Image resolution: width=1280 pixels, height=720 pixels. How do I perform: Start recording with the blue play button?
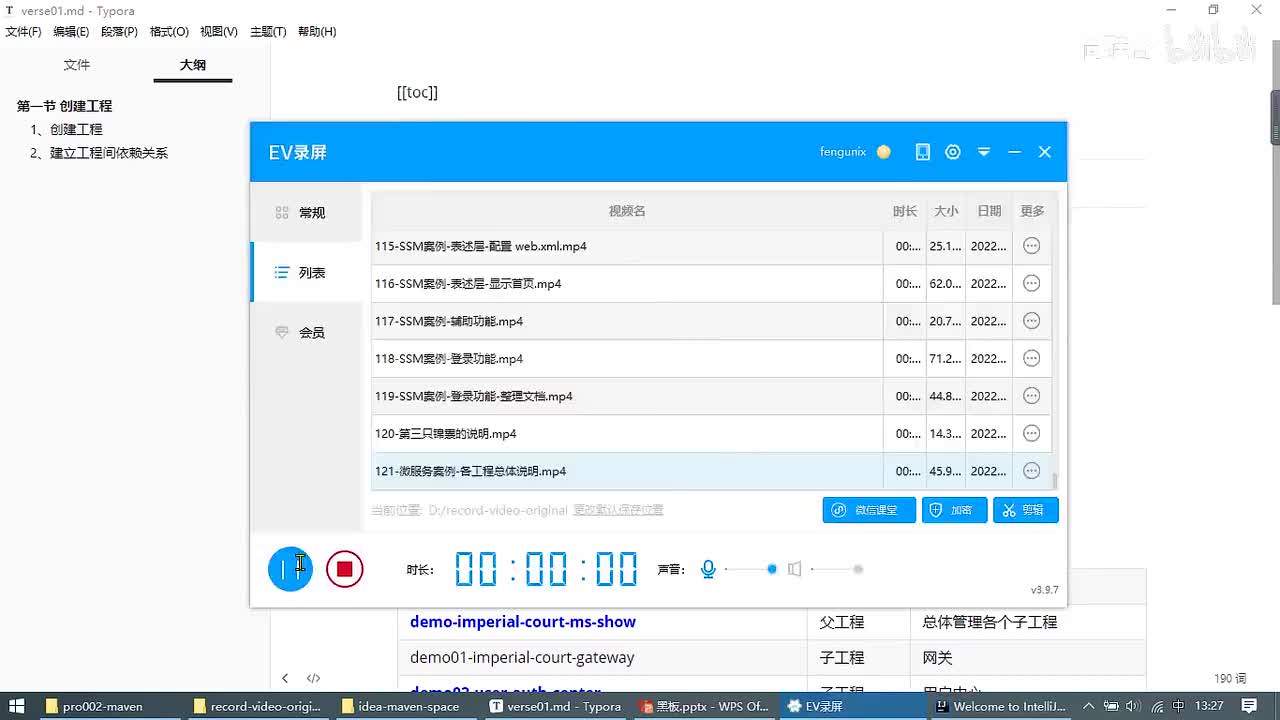(x=290, y=569)
